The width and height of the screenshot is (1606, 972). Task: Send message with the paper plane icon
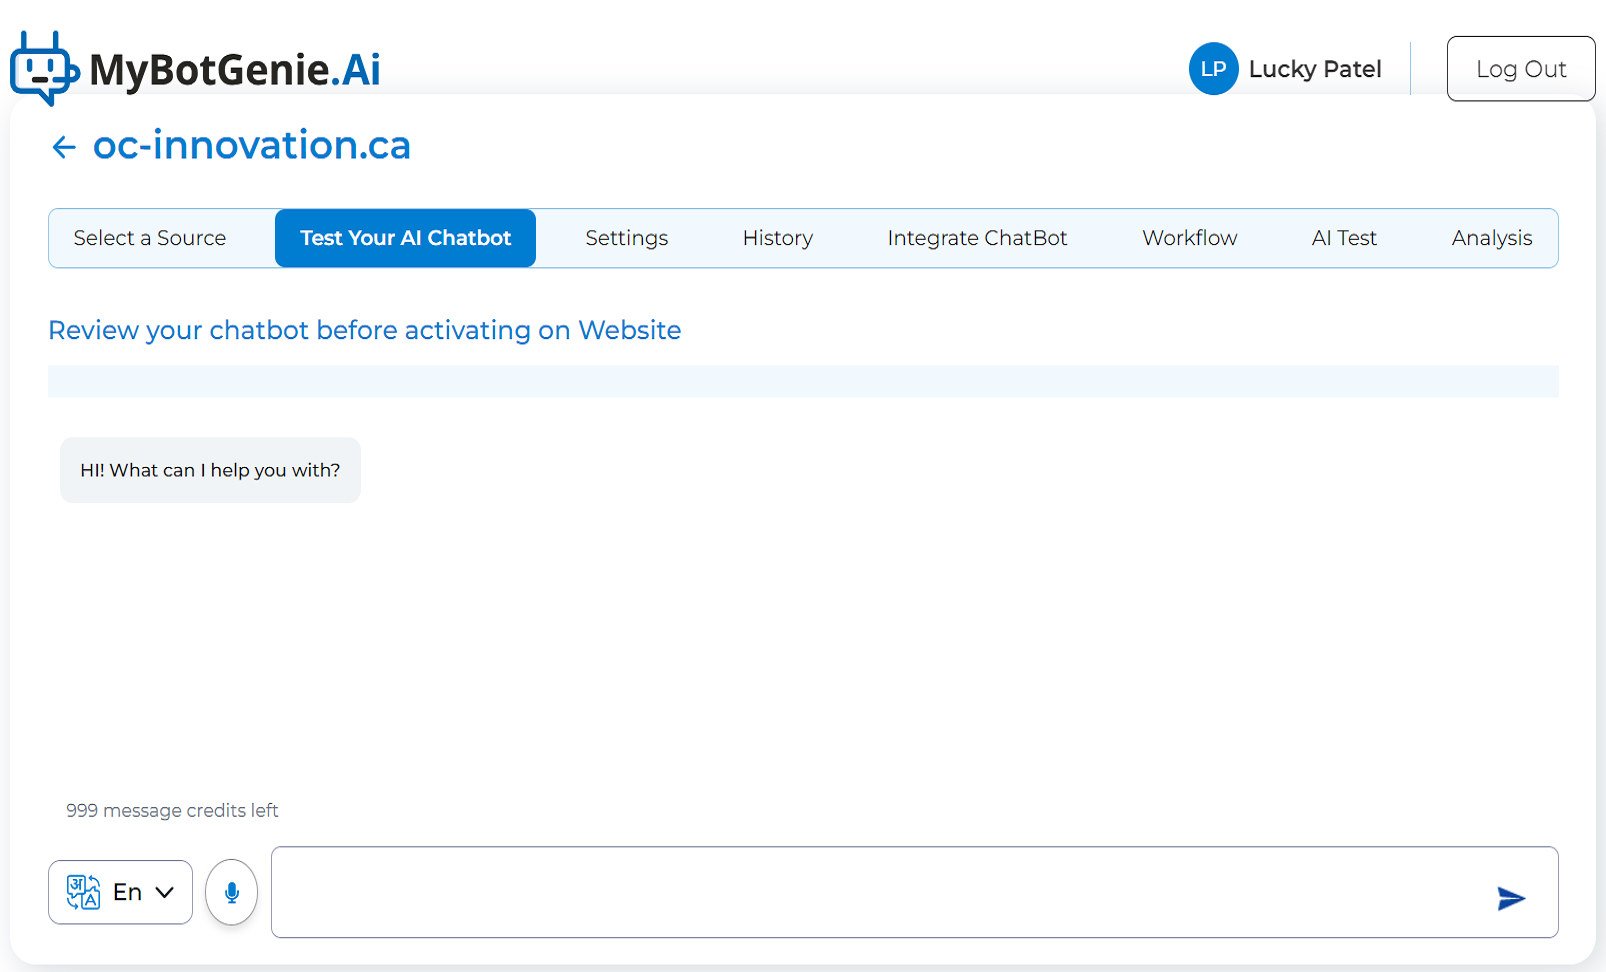(x=1510, y=898)
